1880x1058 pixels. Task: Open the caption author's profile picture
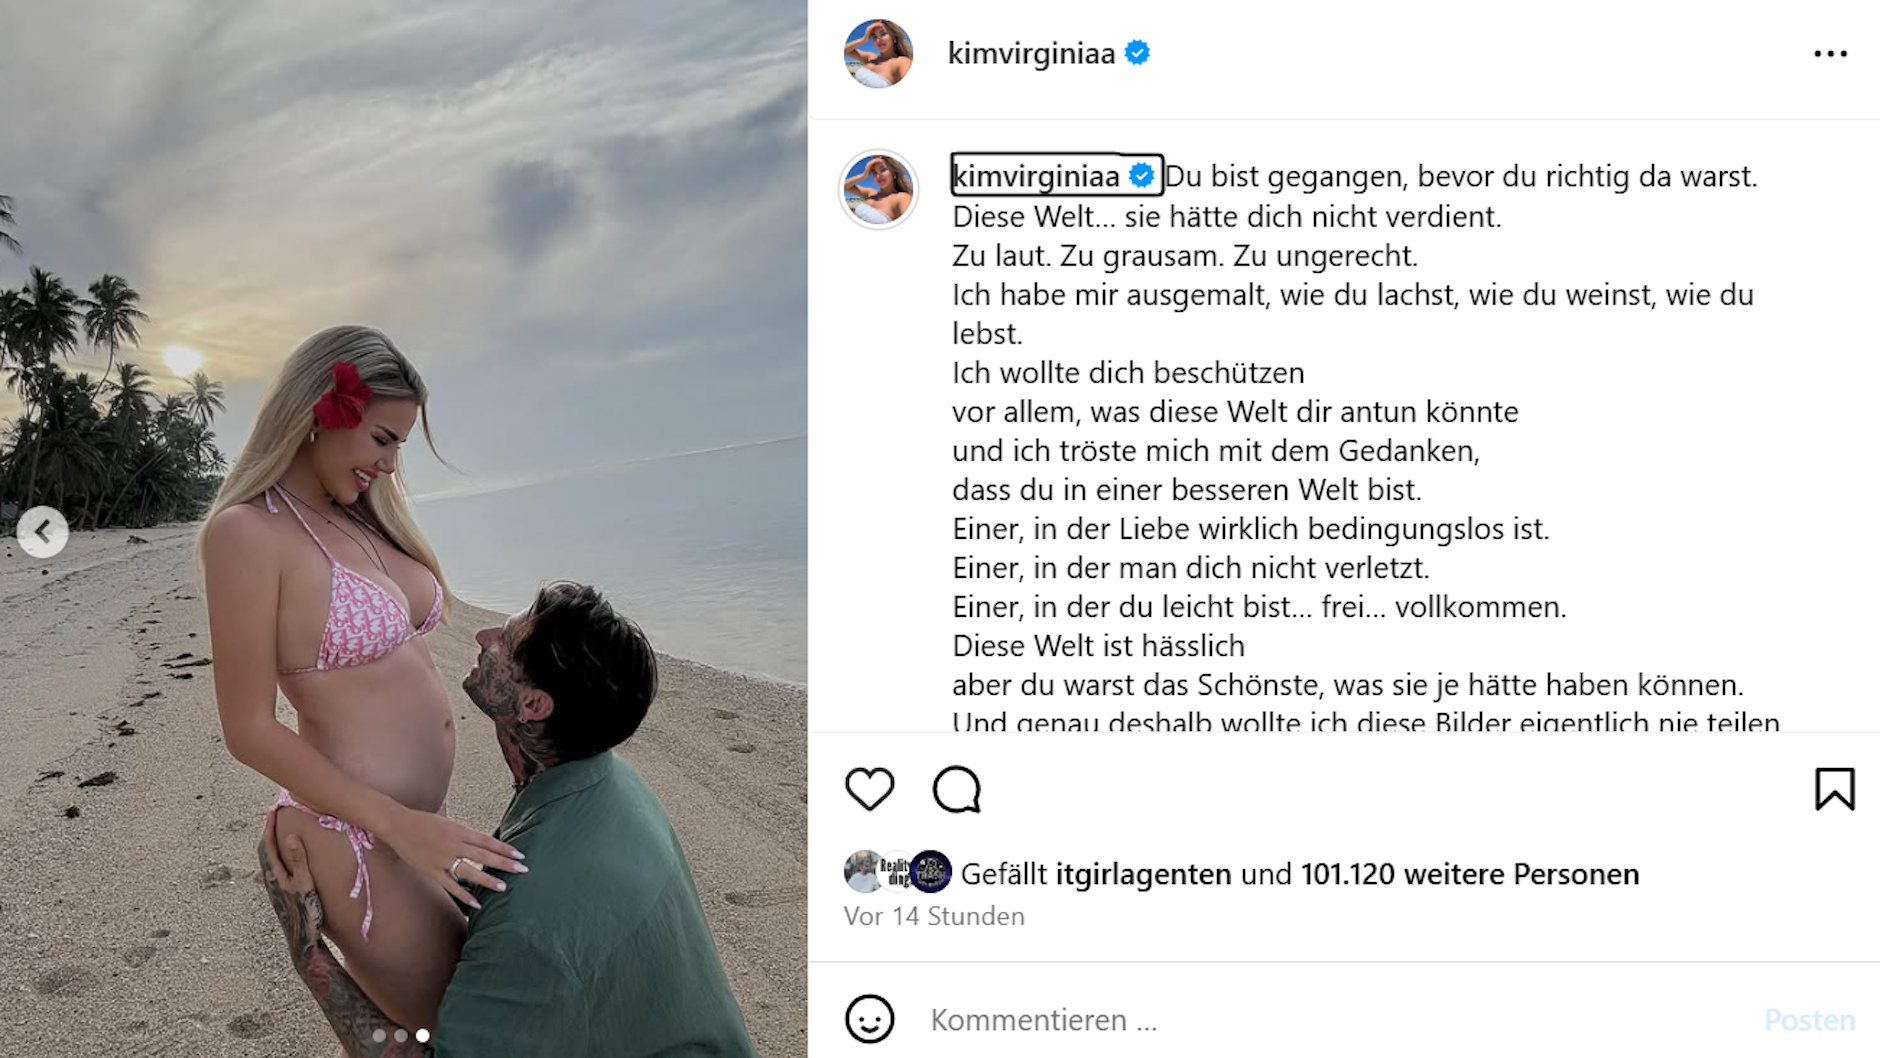click(x=878, y=189)
